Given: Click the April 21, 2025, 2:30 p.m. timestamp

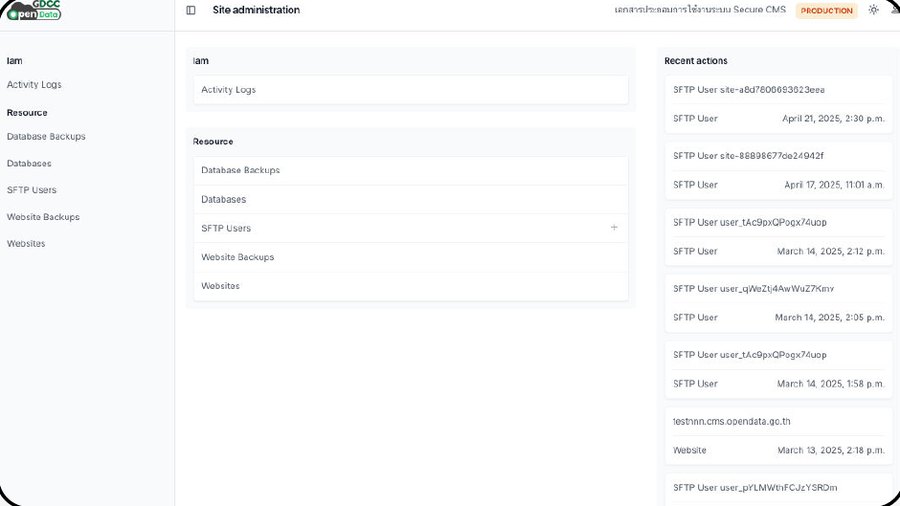Looking at the screenshot, I should coord(833,119).
